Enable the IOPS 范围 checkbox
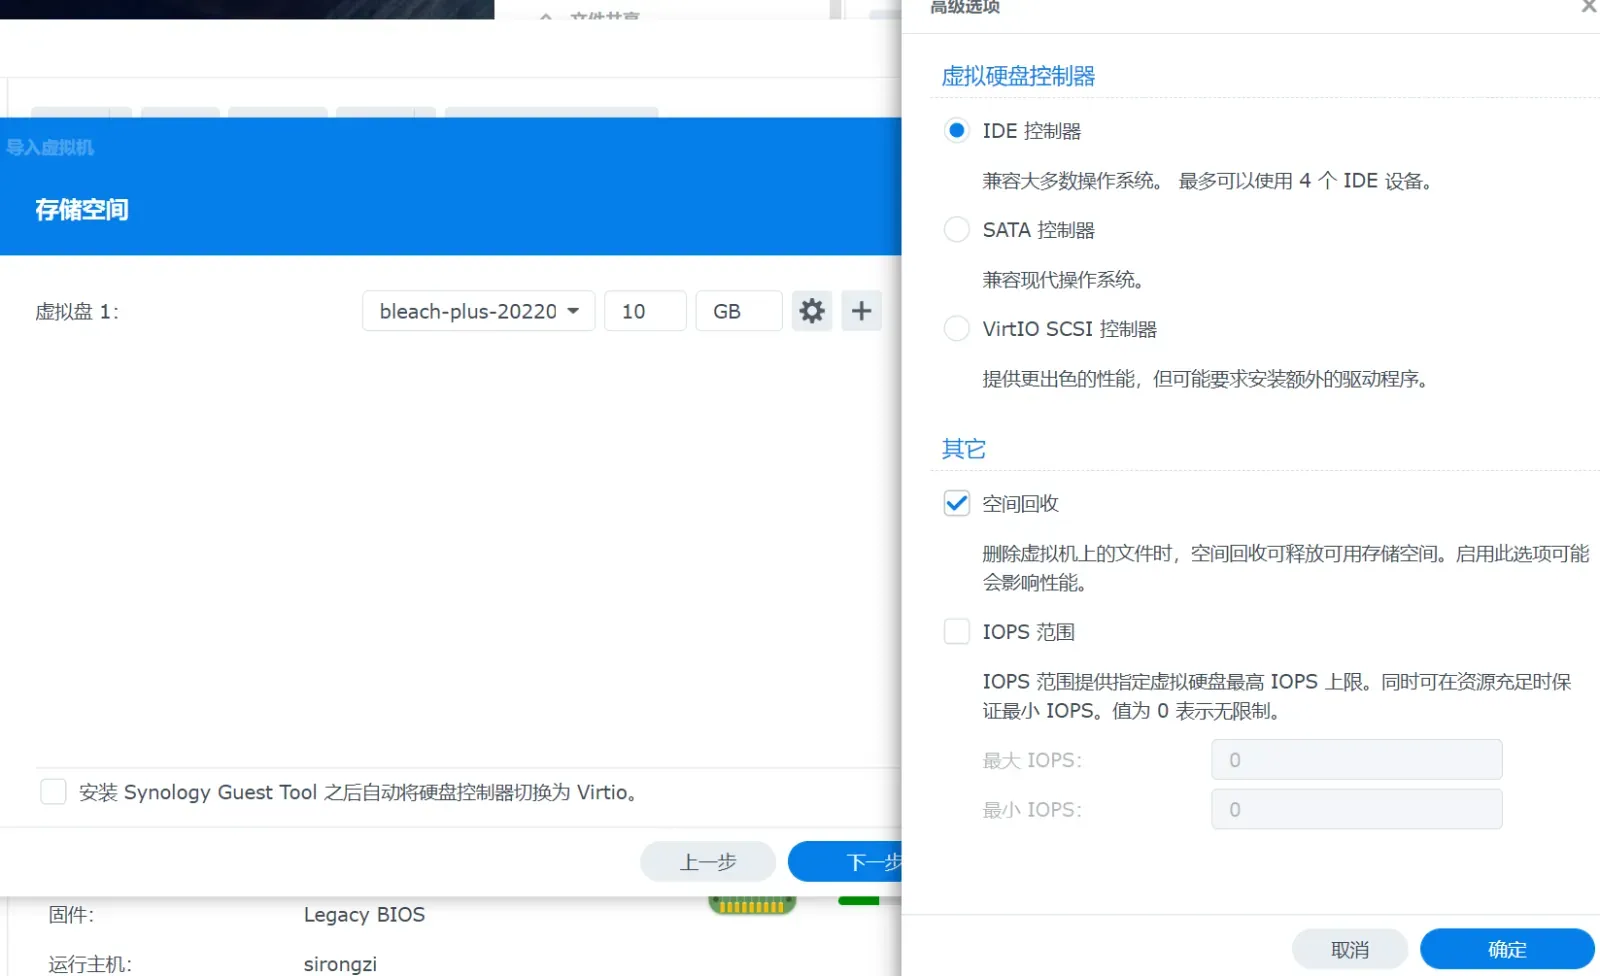The width and height of the screenshot is (1600, 976). tap(957, 631)
